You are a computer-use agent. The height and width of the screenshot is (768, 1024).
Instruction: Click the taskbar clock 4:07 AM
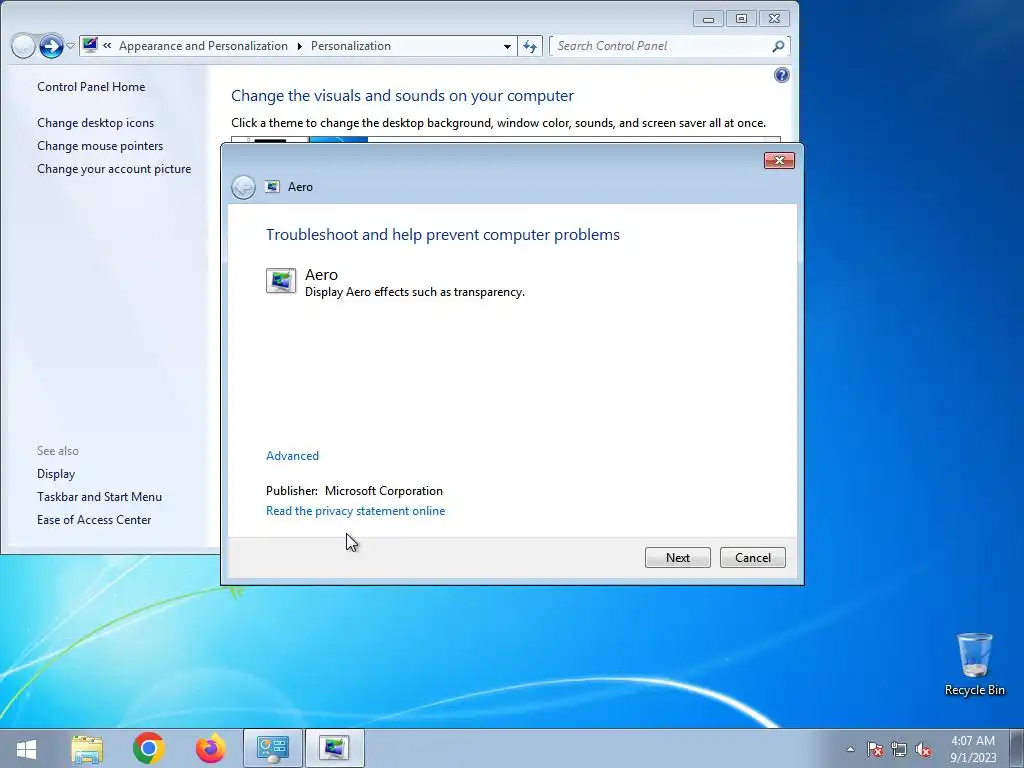[x=973, y=741]
